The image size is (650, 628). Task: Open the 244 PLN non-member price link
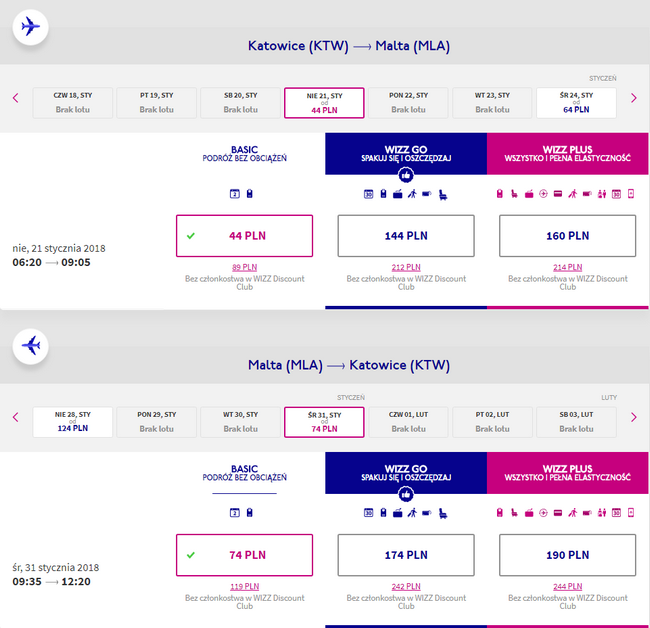[x=568, y=587]
